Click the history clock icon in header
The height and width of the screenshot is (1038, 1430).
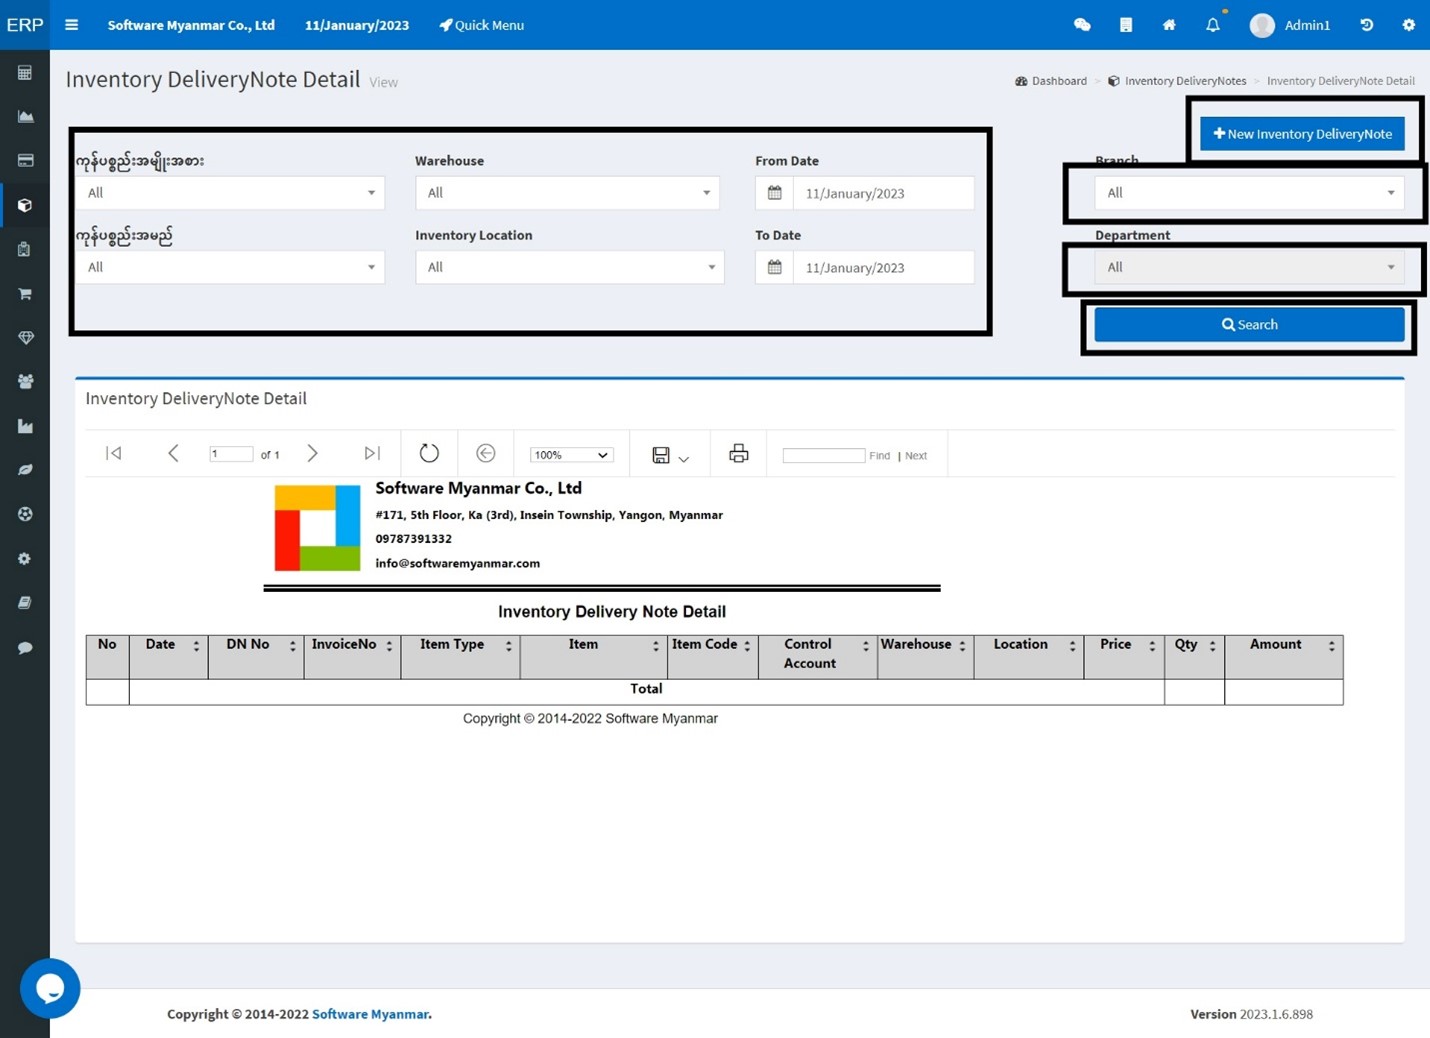1366,25
